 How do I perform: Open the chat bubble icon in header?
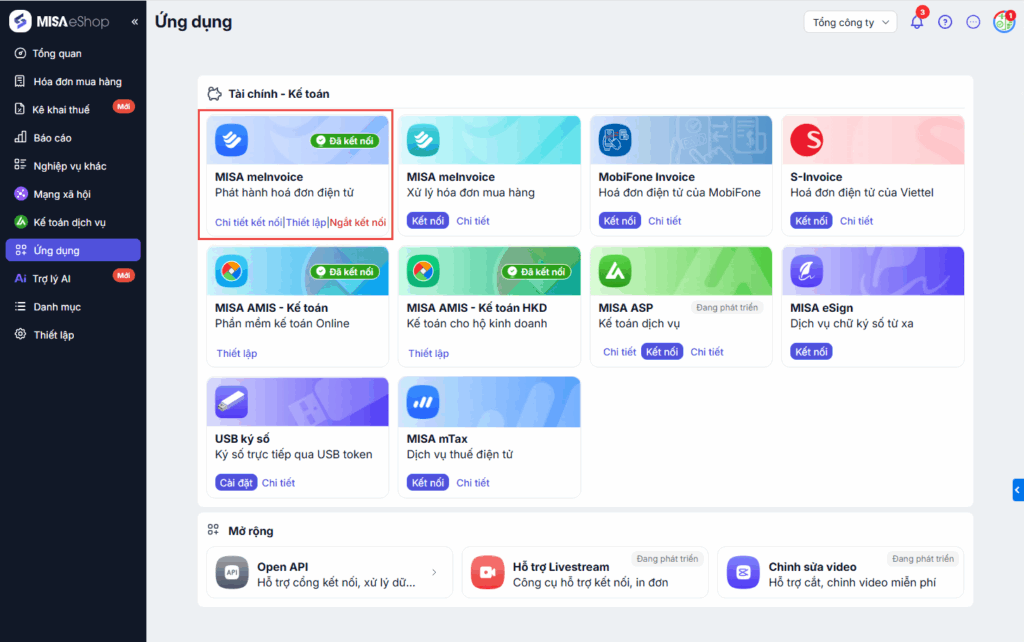[973, 22]
